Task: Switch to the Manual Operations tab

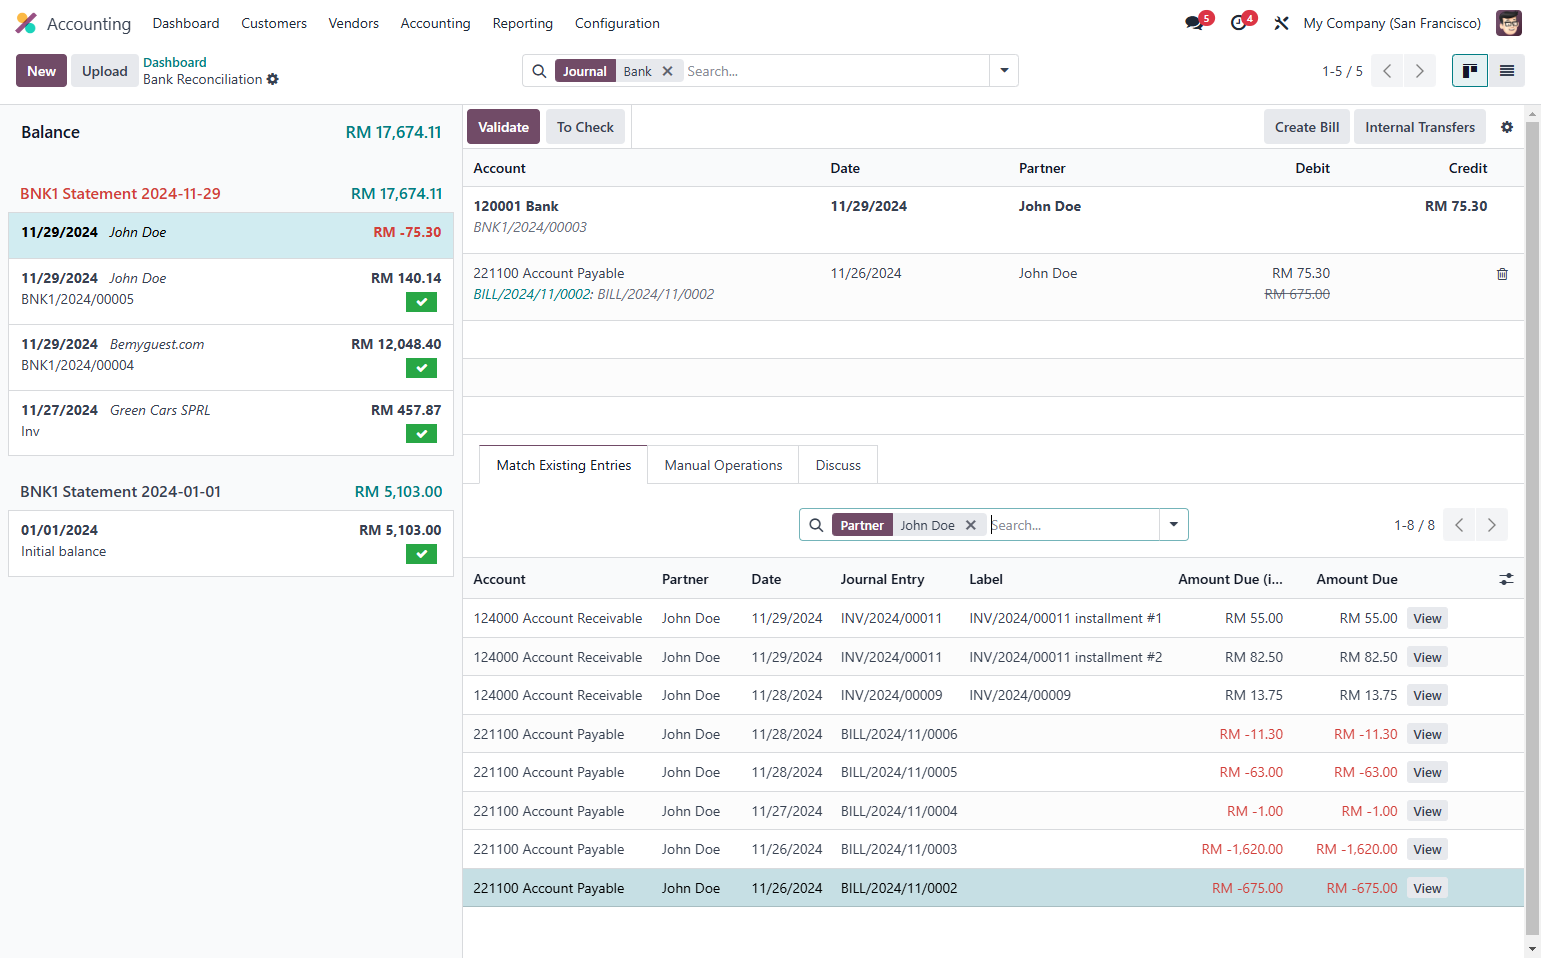Action: pyautogui.click(x=724, y=465)
